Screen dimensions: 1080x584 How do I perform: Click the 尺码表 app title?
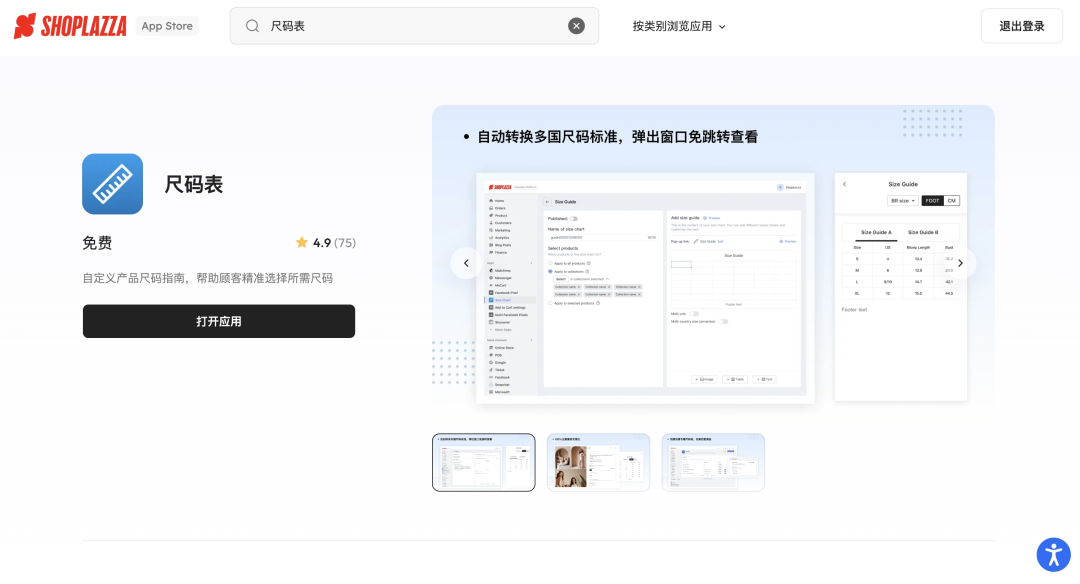pyautogui.click(x=194, y=185)
